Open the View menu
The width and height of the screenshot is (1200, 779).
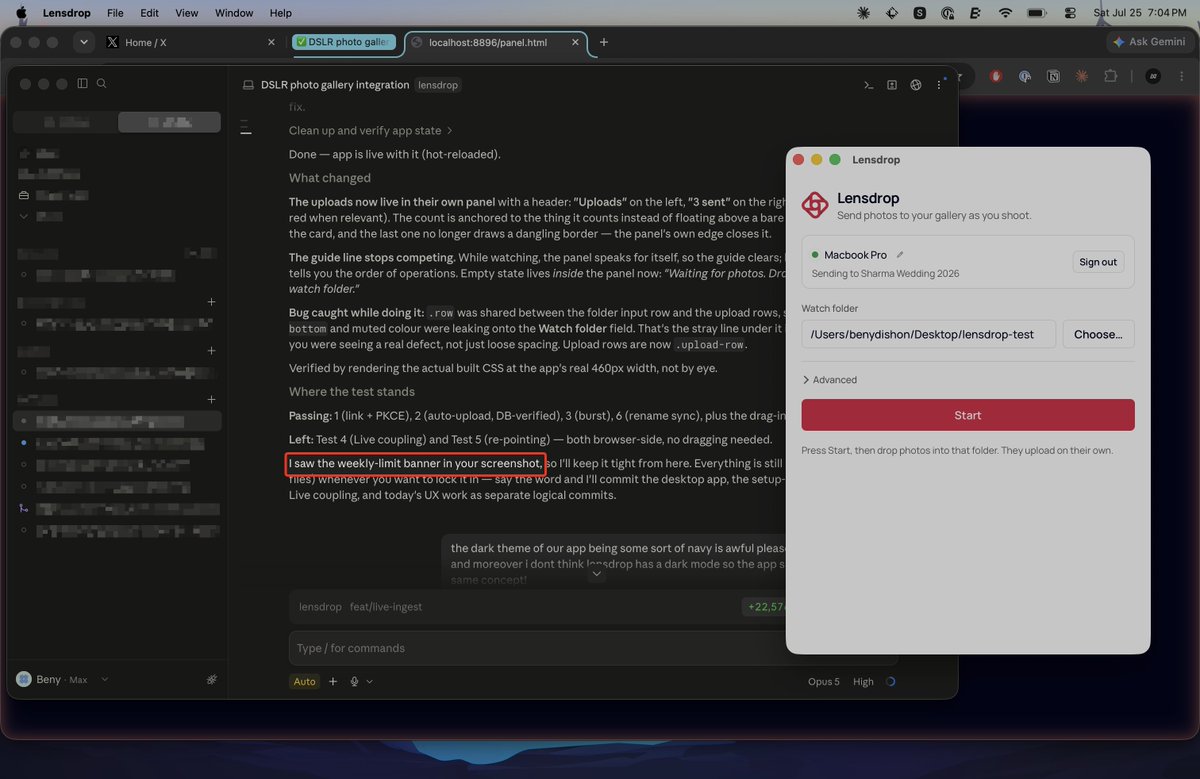point(187,13)
